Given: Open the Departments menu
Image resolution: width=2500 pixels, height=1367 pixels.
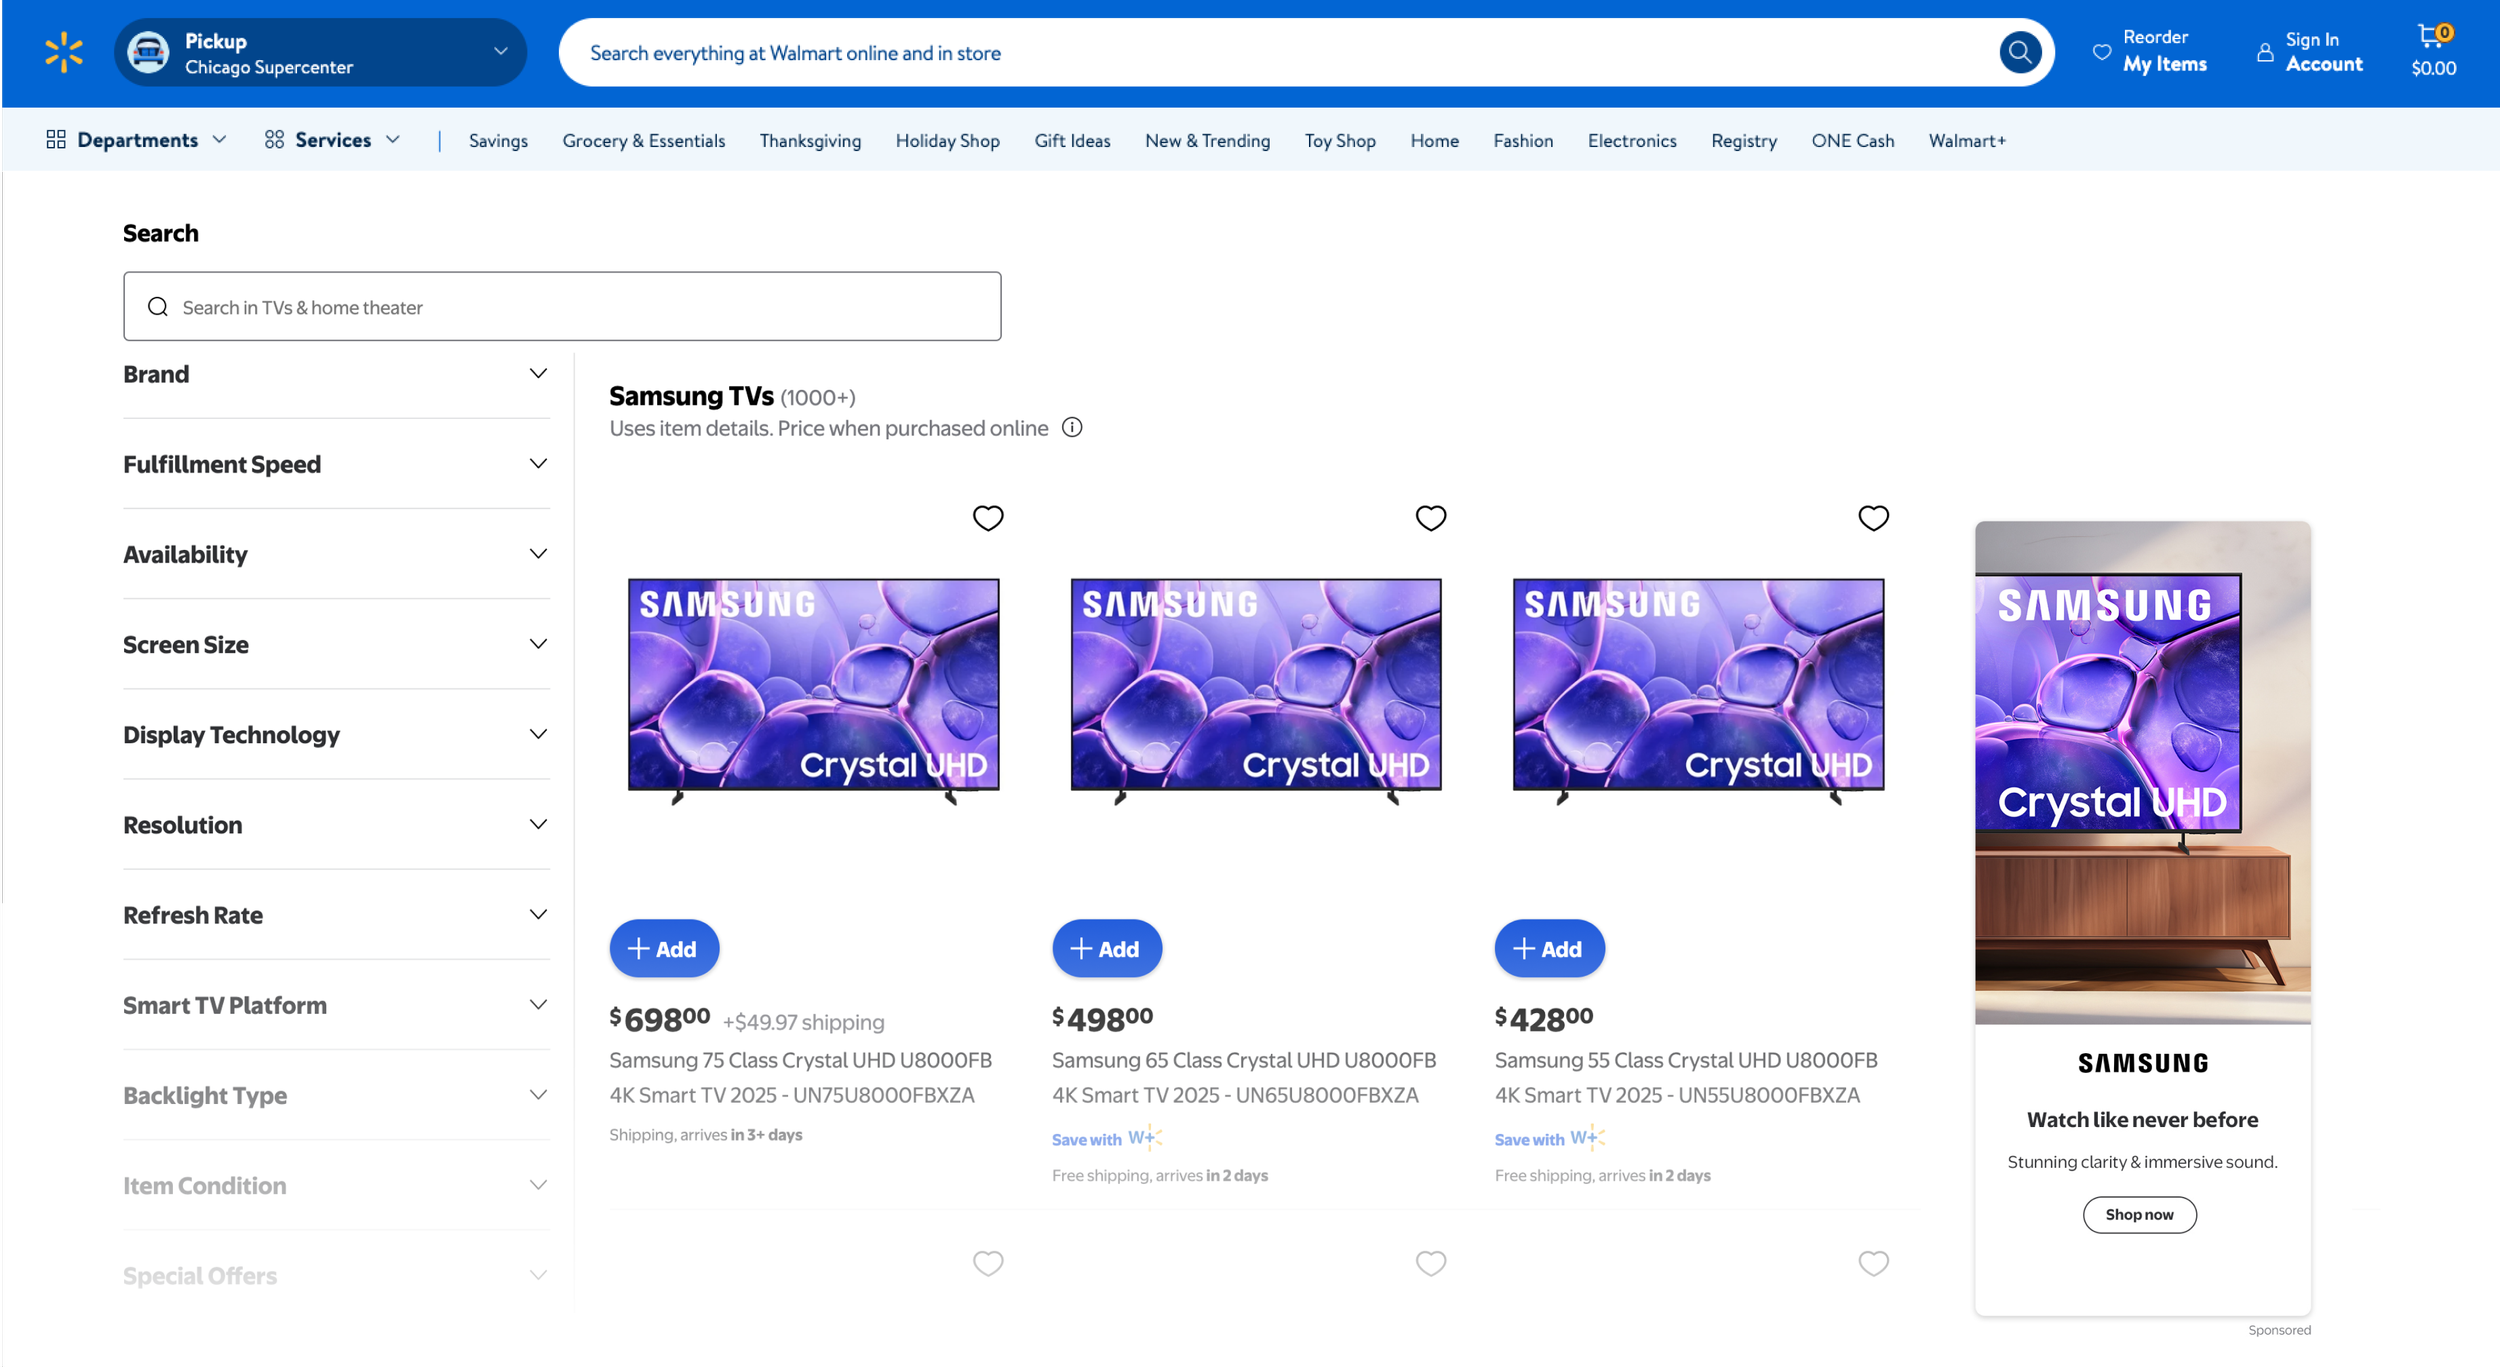Looking at the screenshot, I should (137, 139).
